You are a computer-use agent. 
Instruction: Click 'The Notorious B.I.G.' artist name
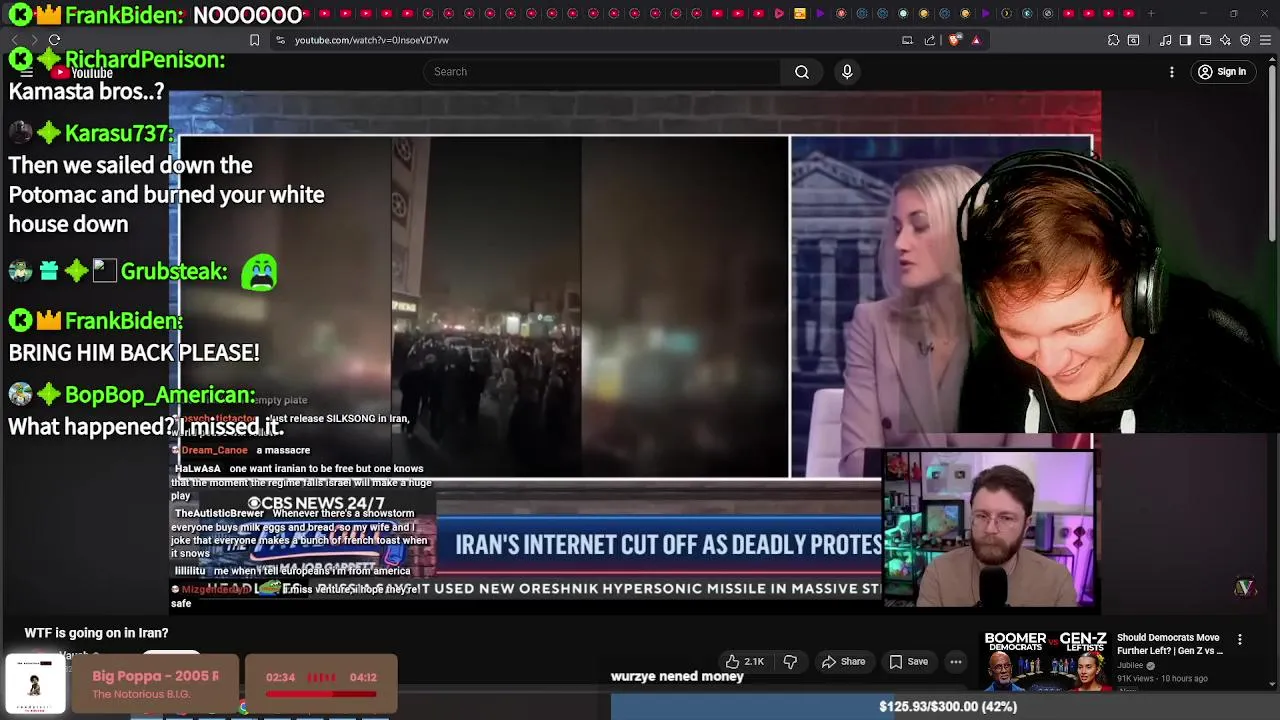coord(141,694)
